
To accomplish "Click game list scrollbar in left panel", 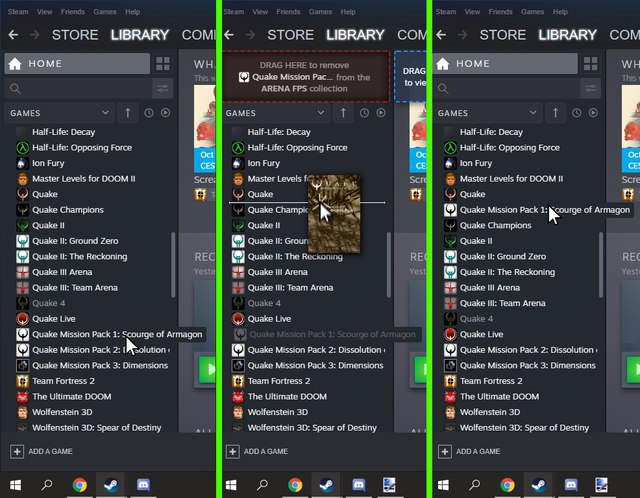I will (x=173, y=265).
